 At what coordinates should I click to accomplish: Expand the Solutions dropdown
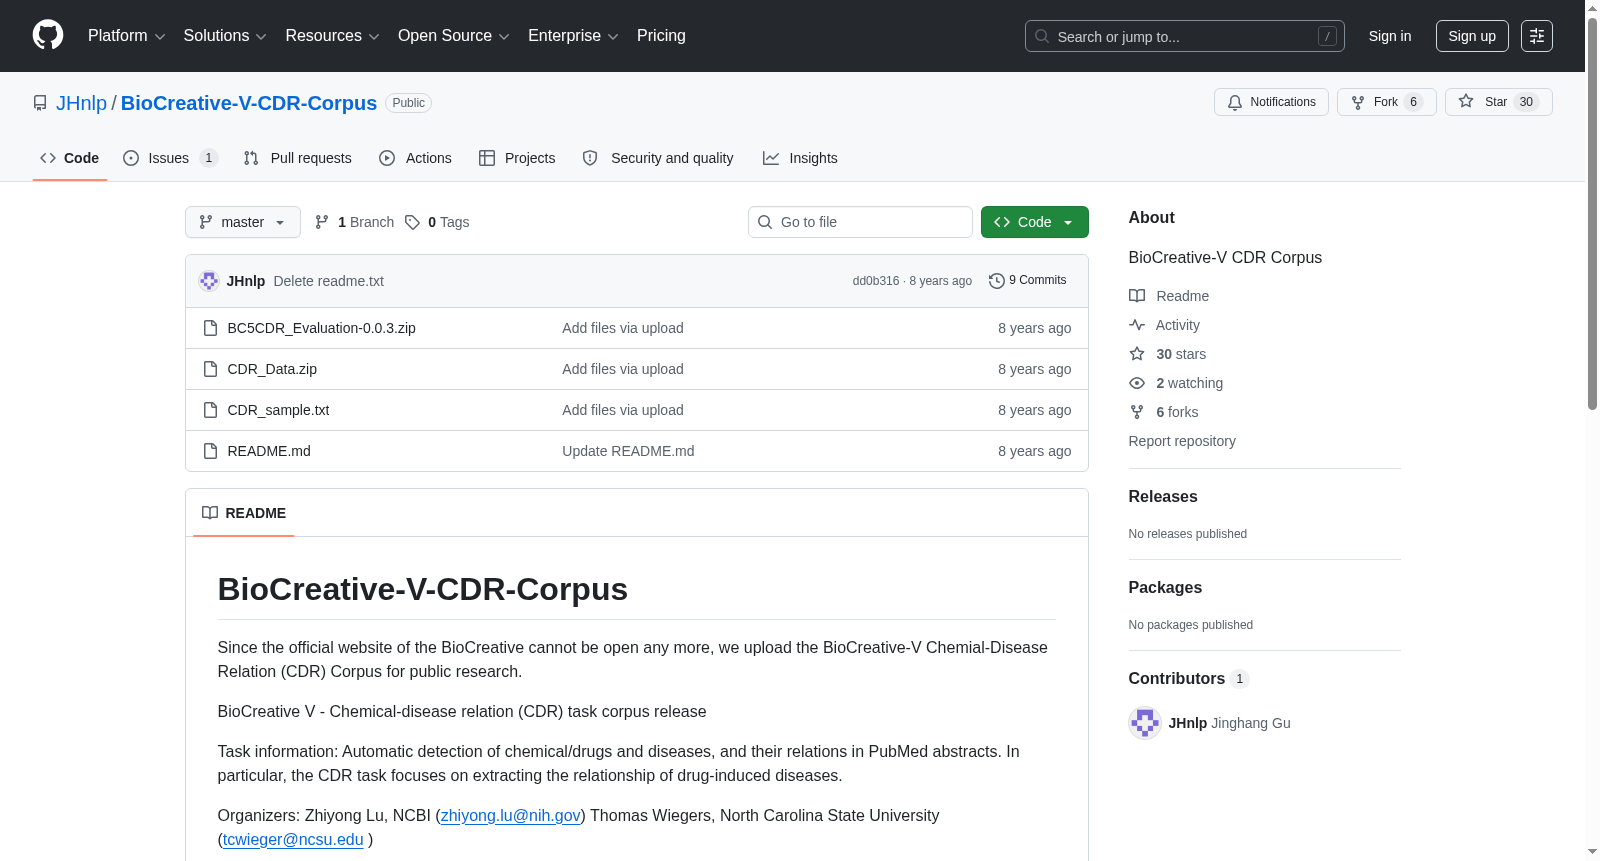pos(225,36)
